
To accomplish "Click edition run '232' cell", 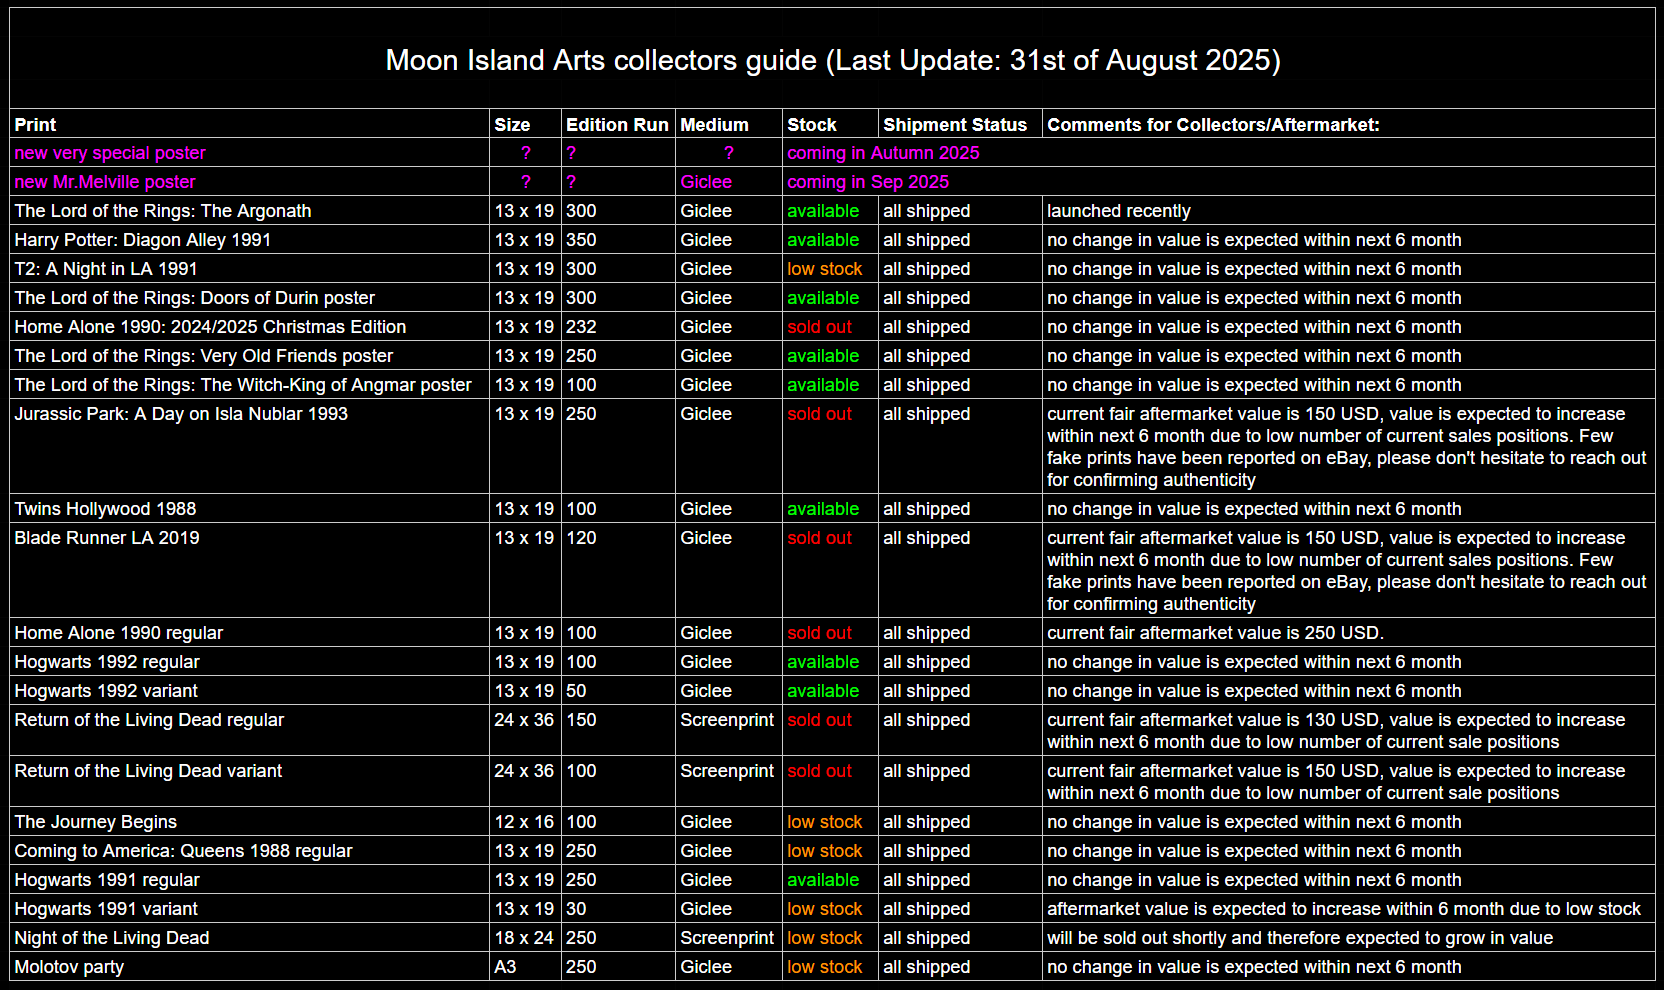I will (581, 327).
